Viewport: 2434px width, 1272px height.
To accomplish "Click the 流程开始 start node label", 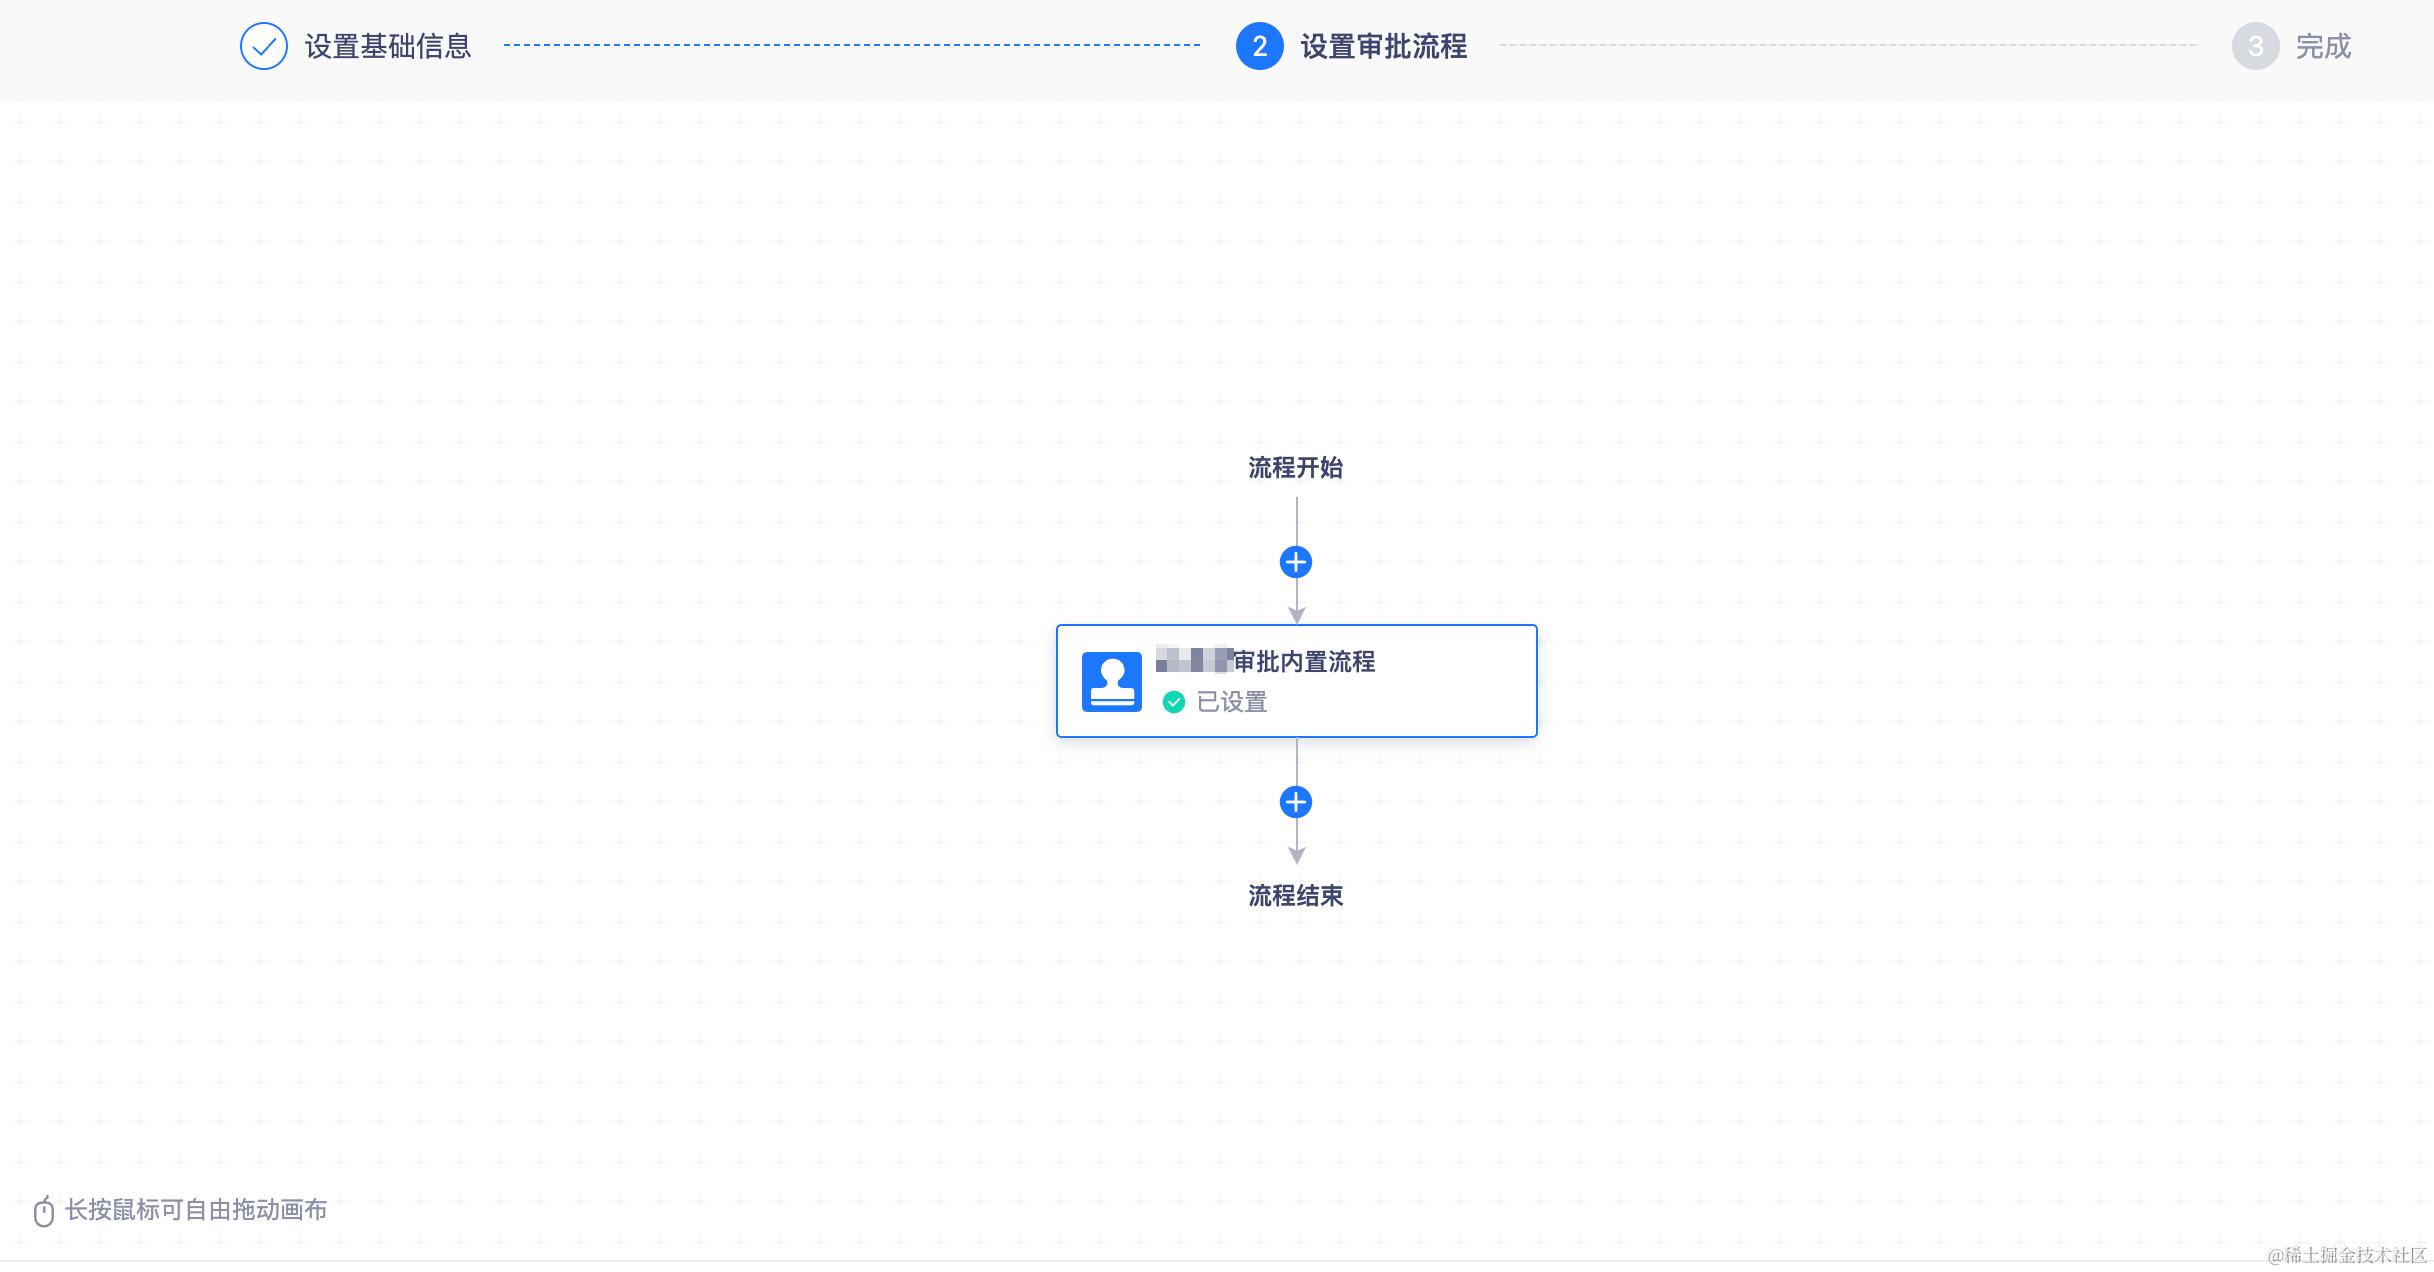I will [x=1295, y=467].
